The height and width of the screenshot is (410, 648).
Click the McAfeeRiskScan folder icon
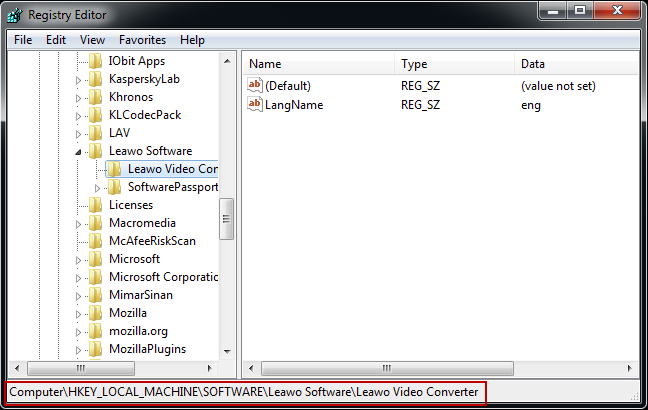(95, 241)
